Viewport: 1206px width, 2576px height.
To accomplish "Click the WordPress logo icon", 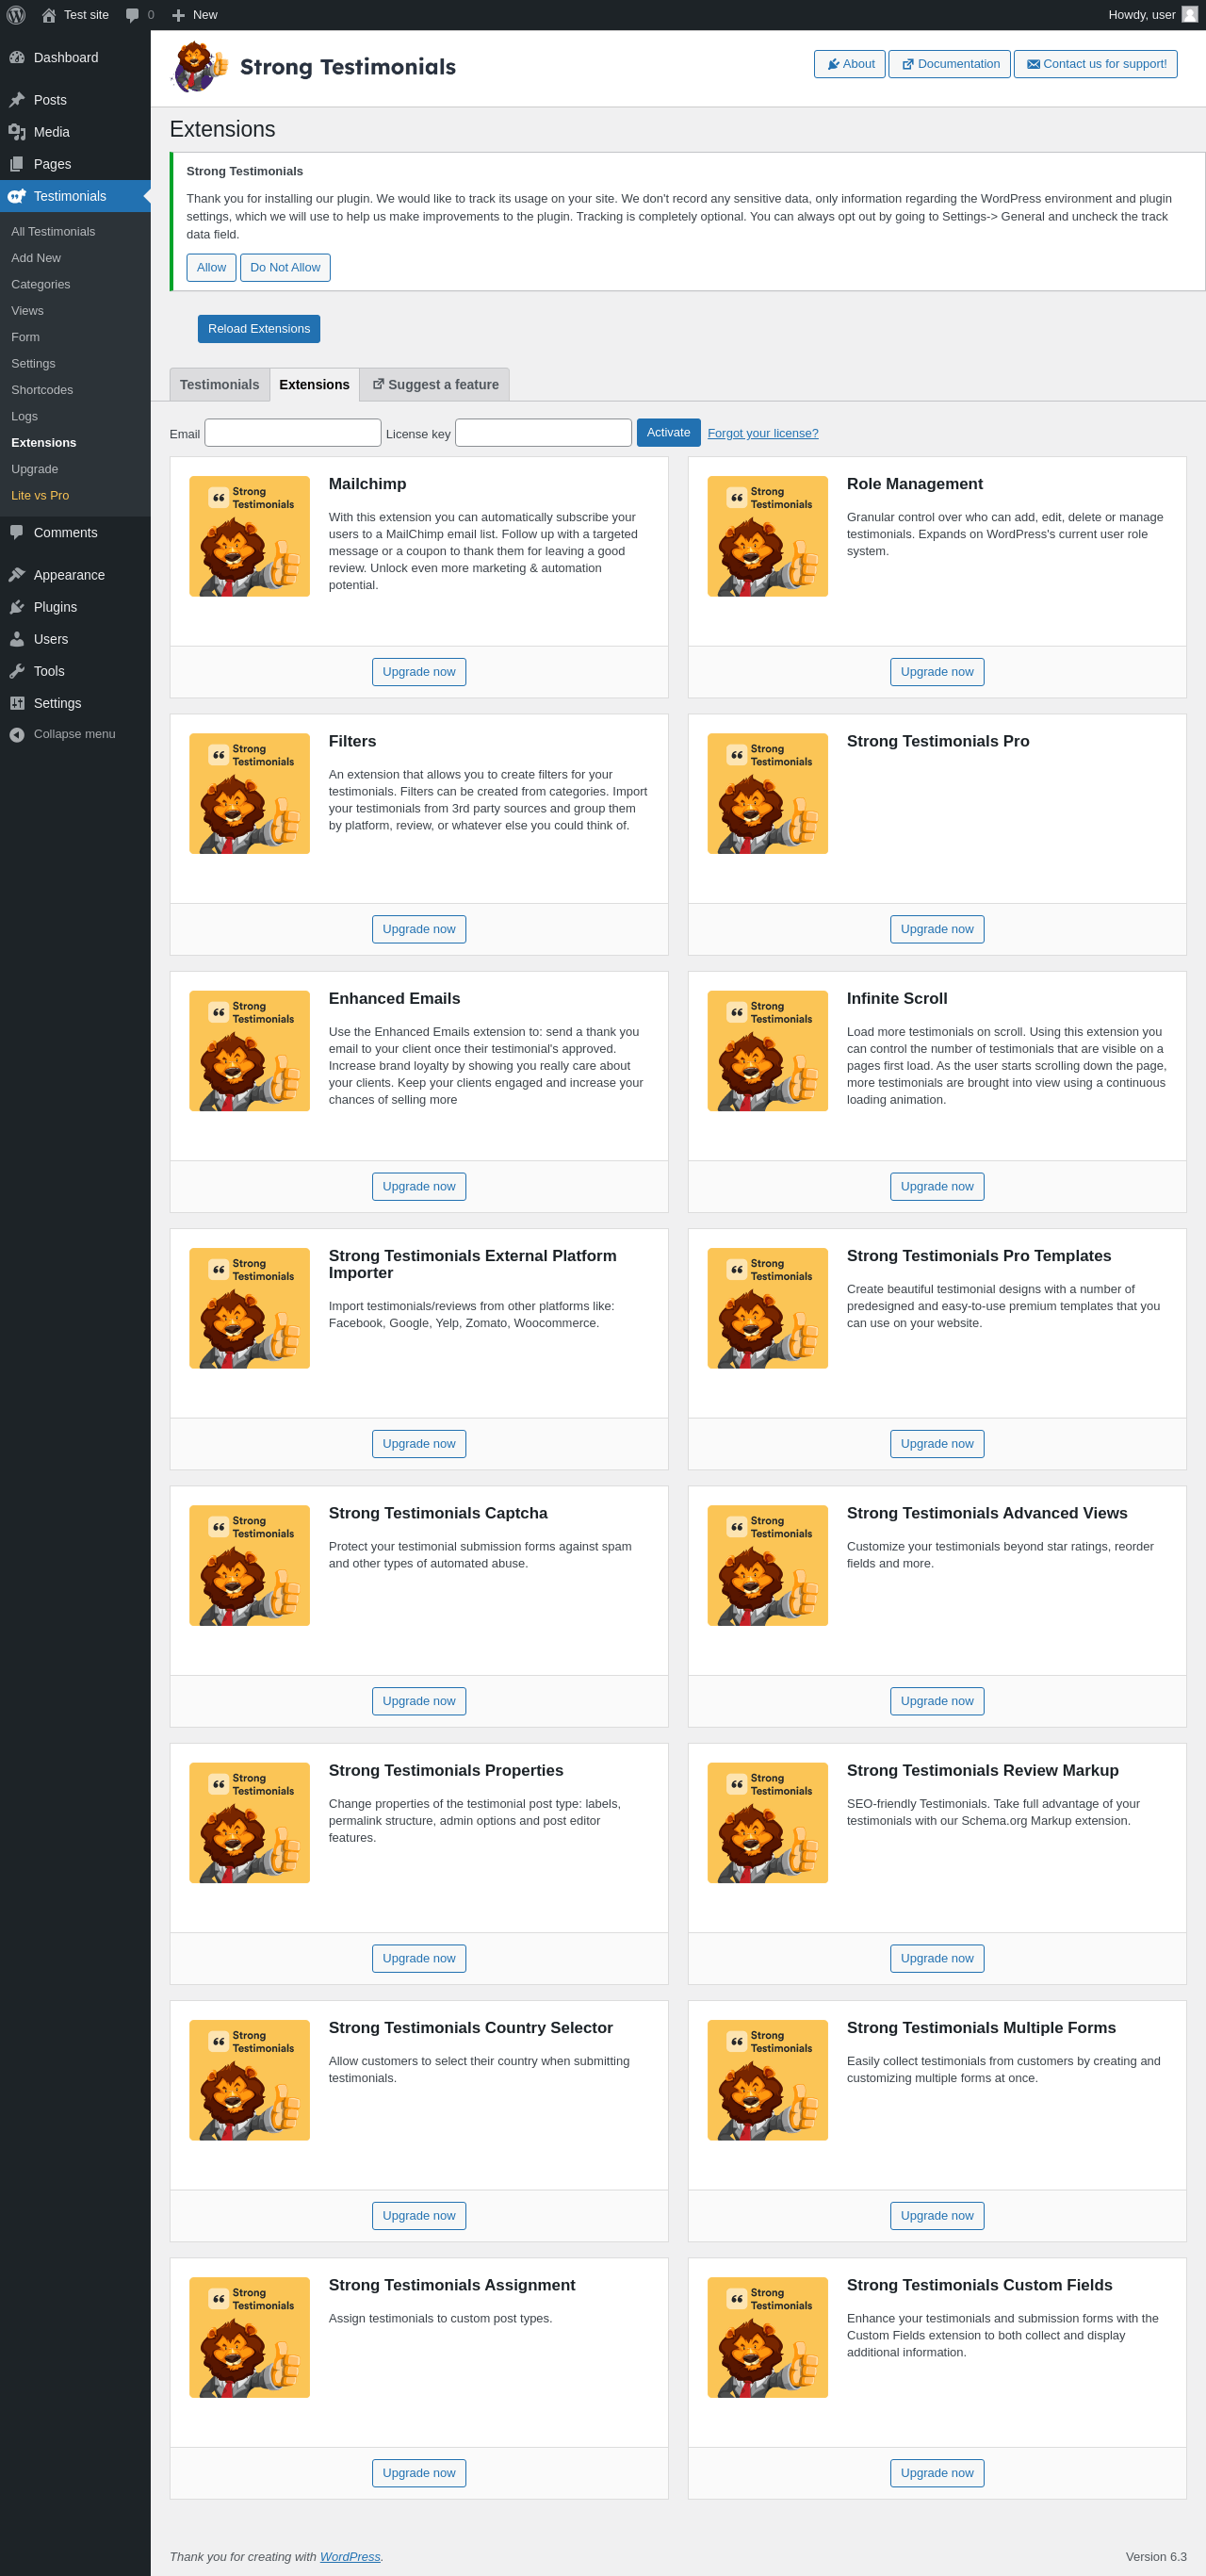I will [x=16, y=15].
